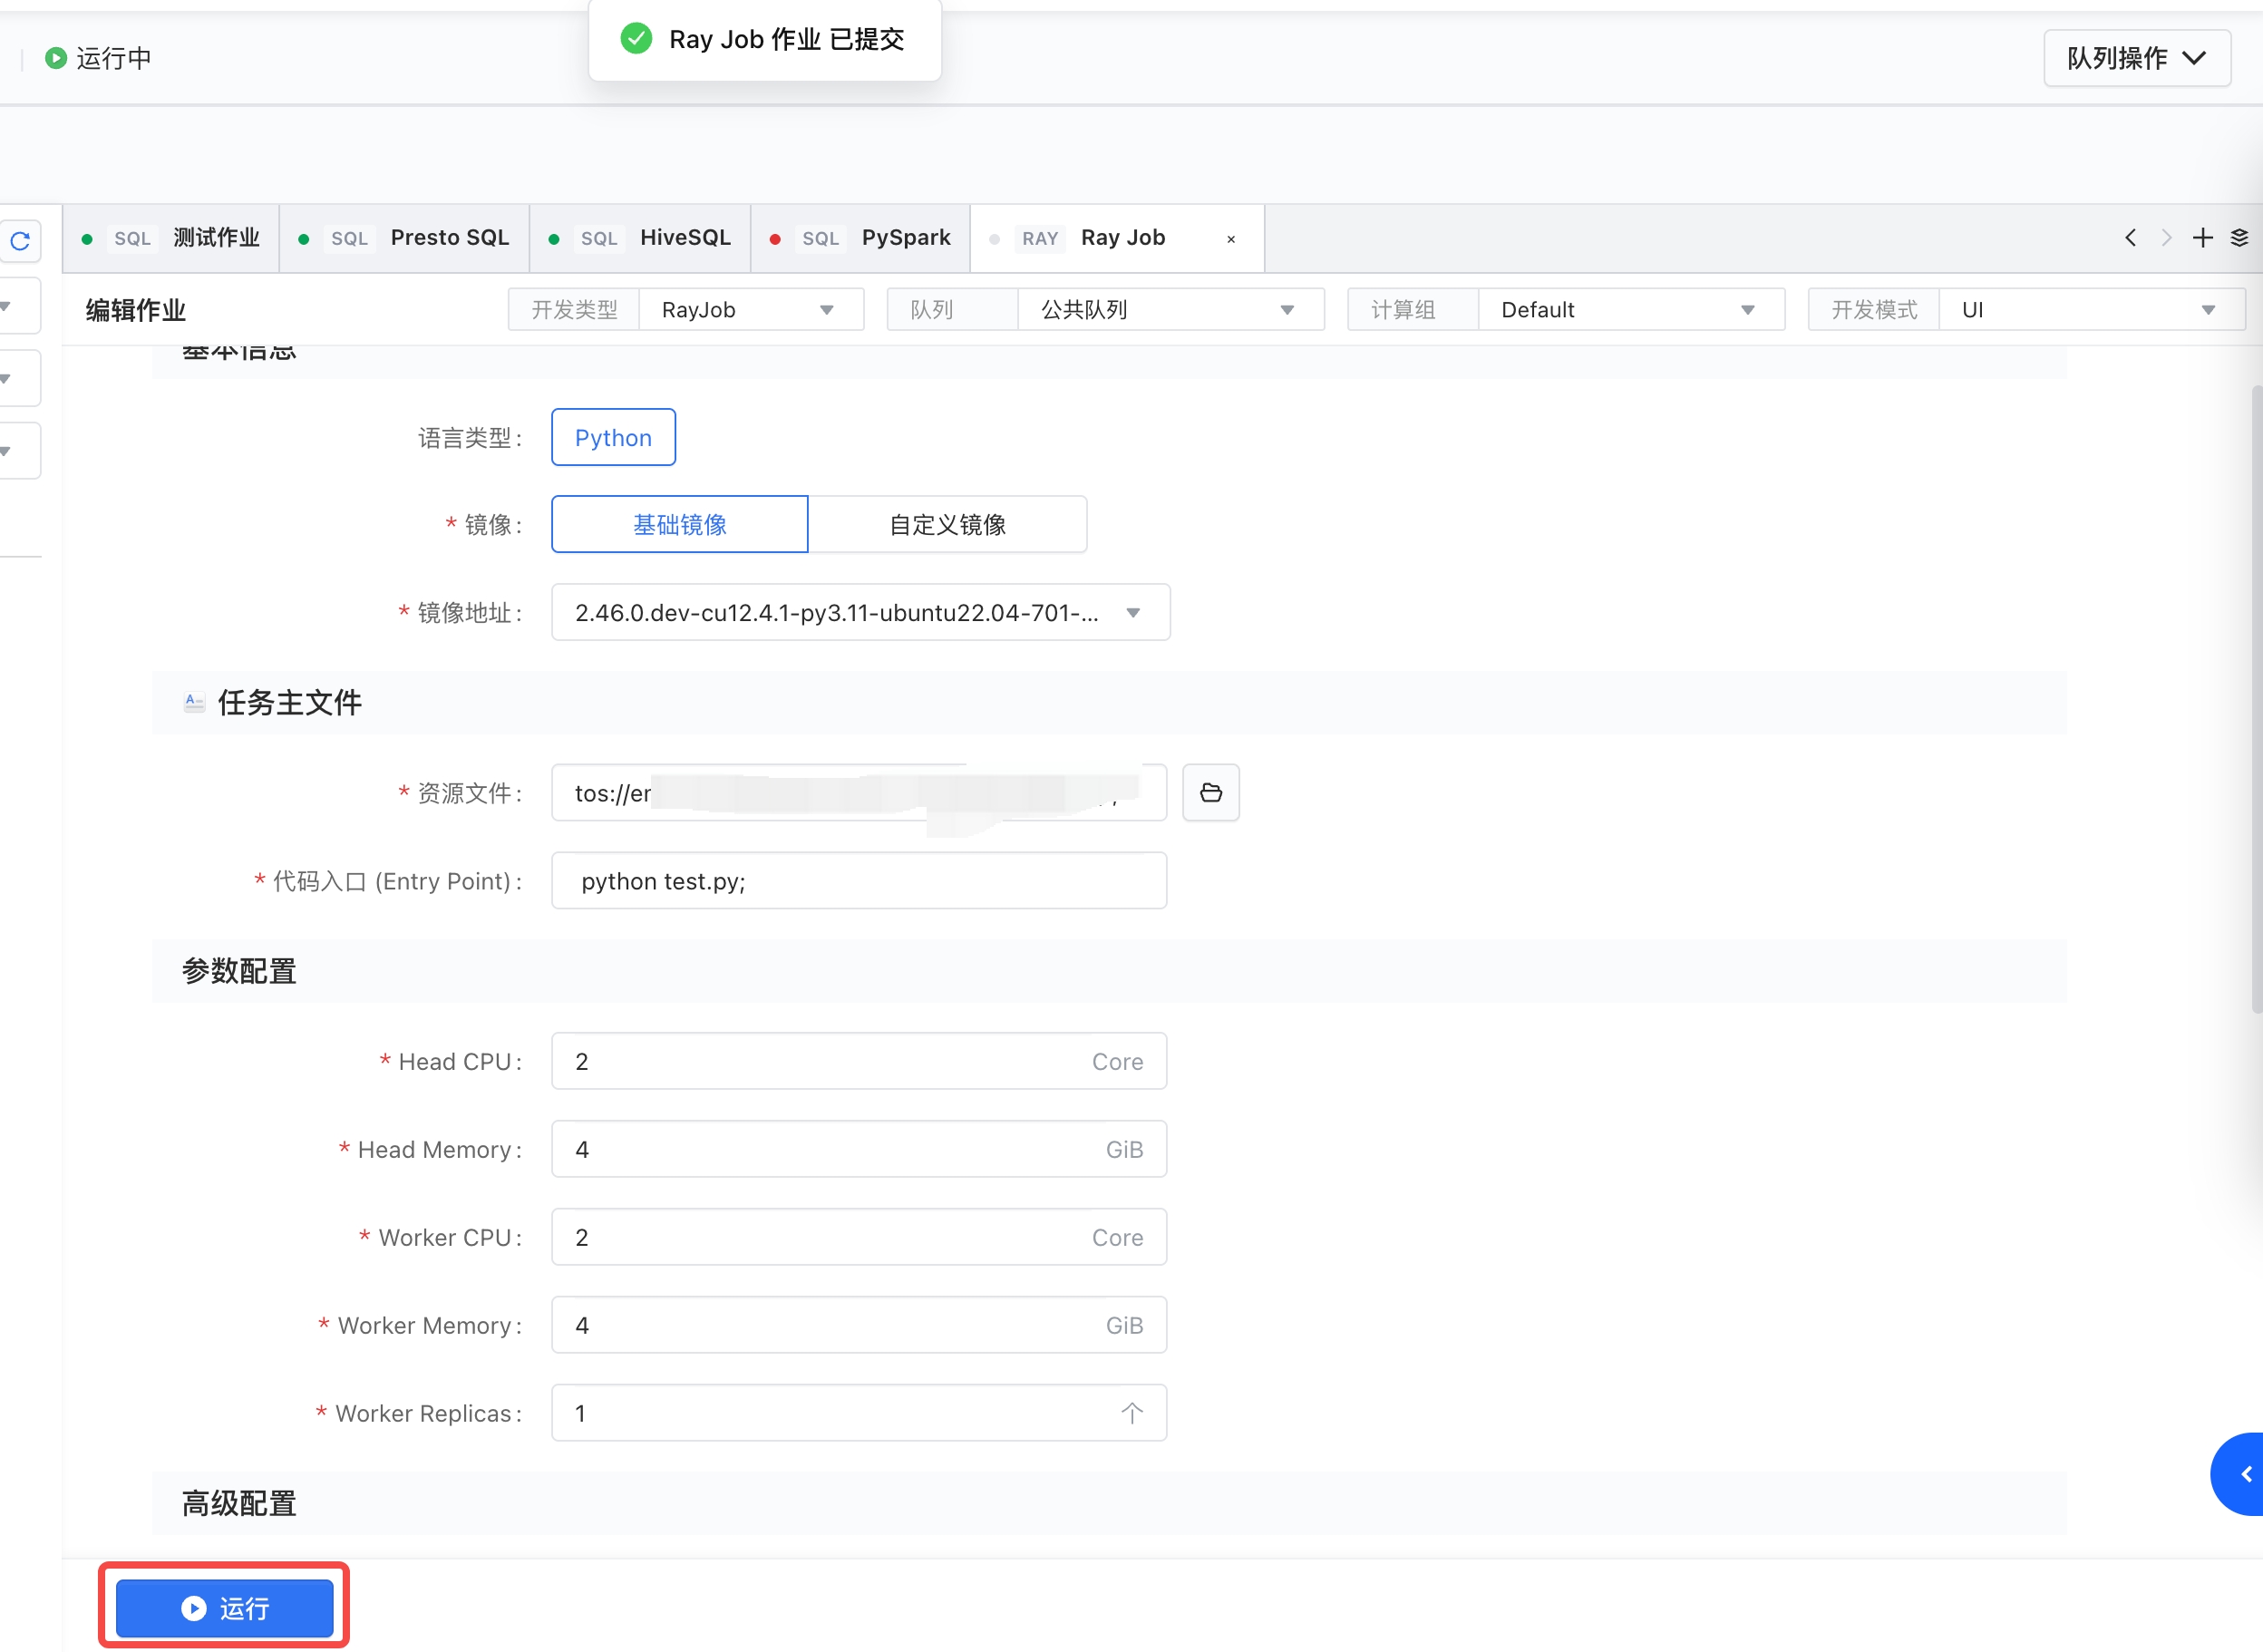Click the plus icon to add tab
This screenshot has height=1652, width=2263.
coord(2202,238)
